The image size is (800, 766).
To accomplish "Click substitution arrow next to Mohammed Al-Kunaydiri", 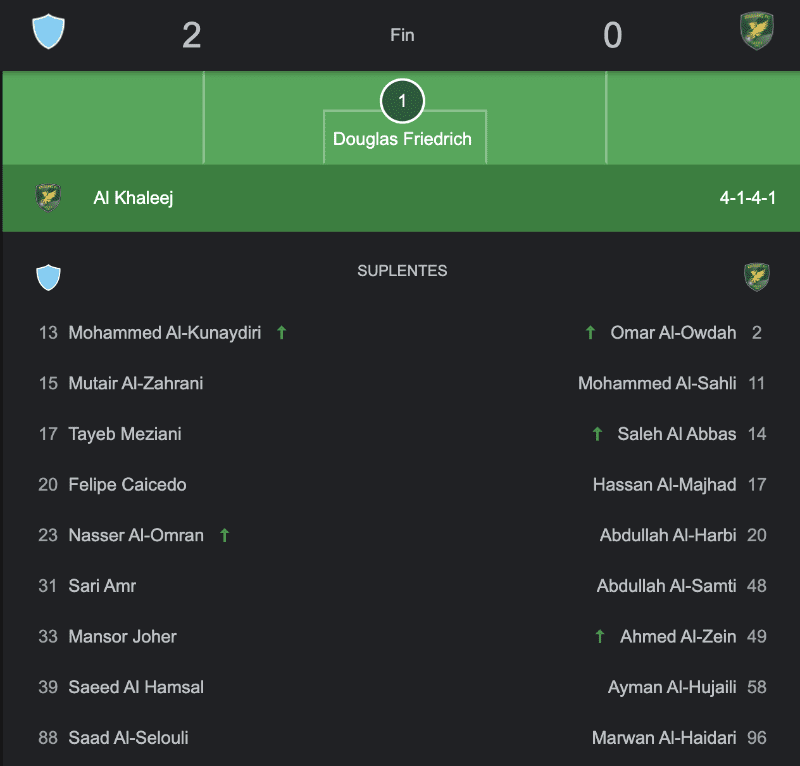I will click(x=282, y=332).
